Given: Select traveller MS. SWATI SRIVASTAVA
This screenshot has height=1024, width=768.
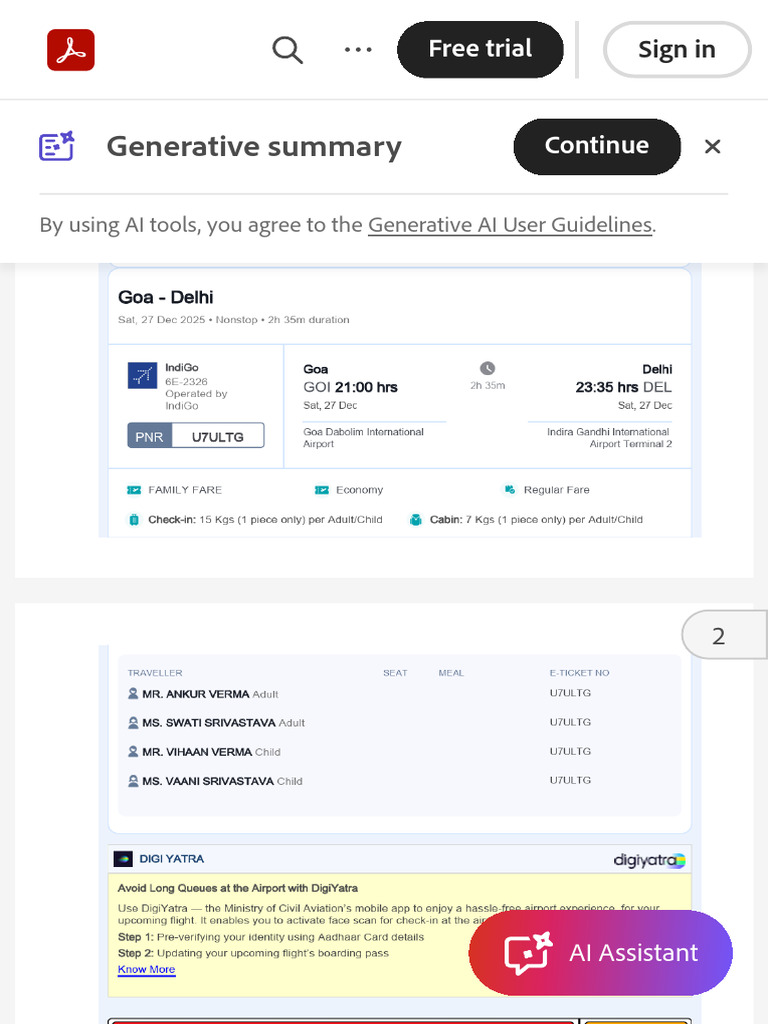Looking at the screenshot, I should click(x=209, y=723).
